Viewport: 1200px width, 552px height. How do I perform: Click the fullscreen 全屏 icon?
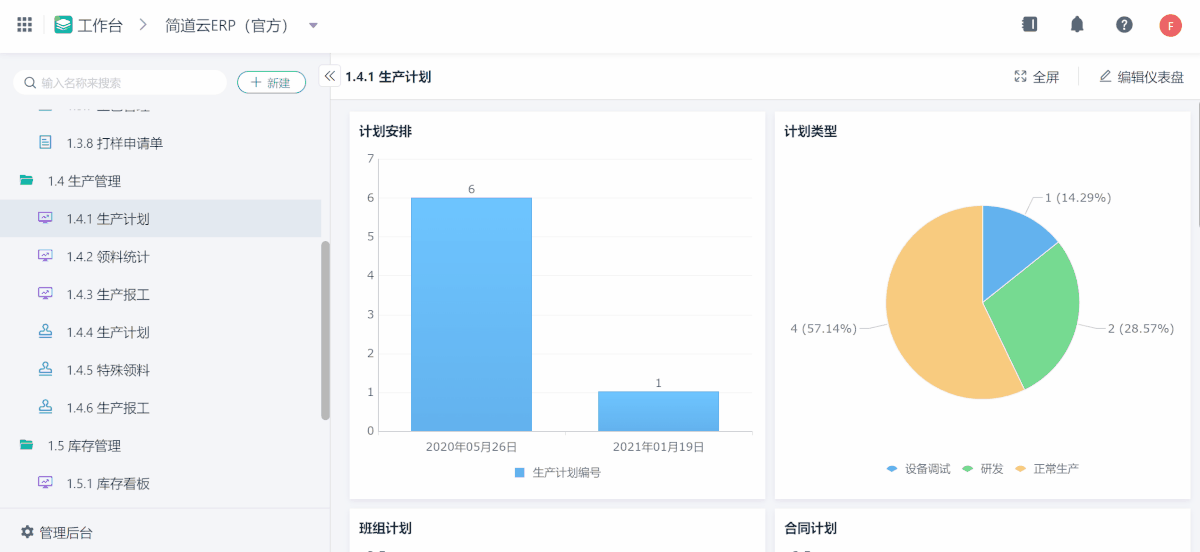1020,76
